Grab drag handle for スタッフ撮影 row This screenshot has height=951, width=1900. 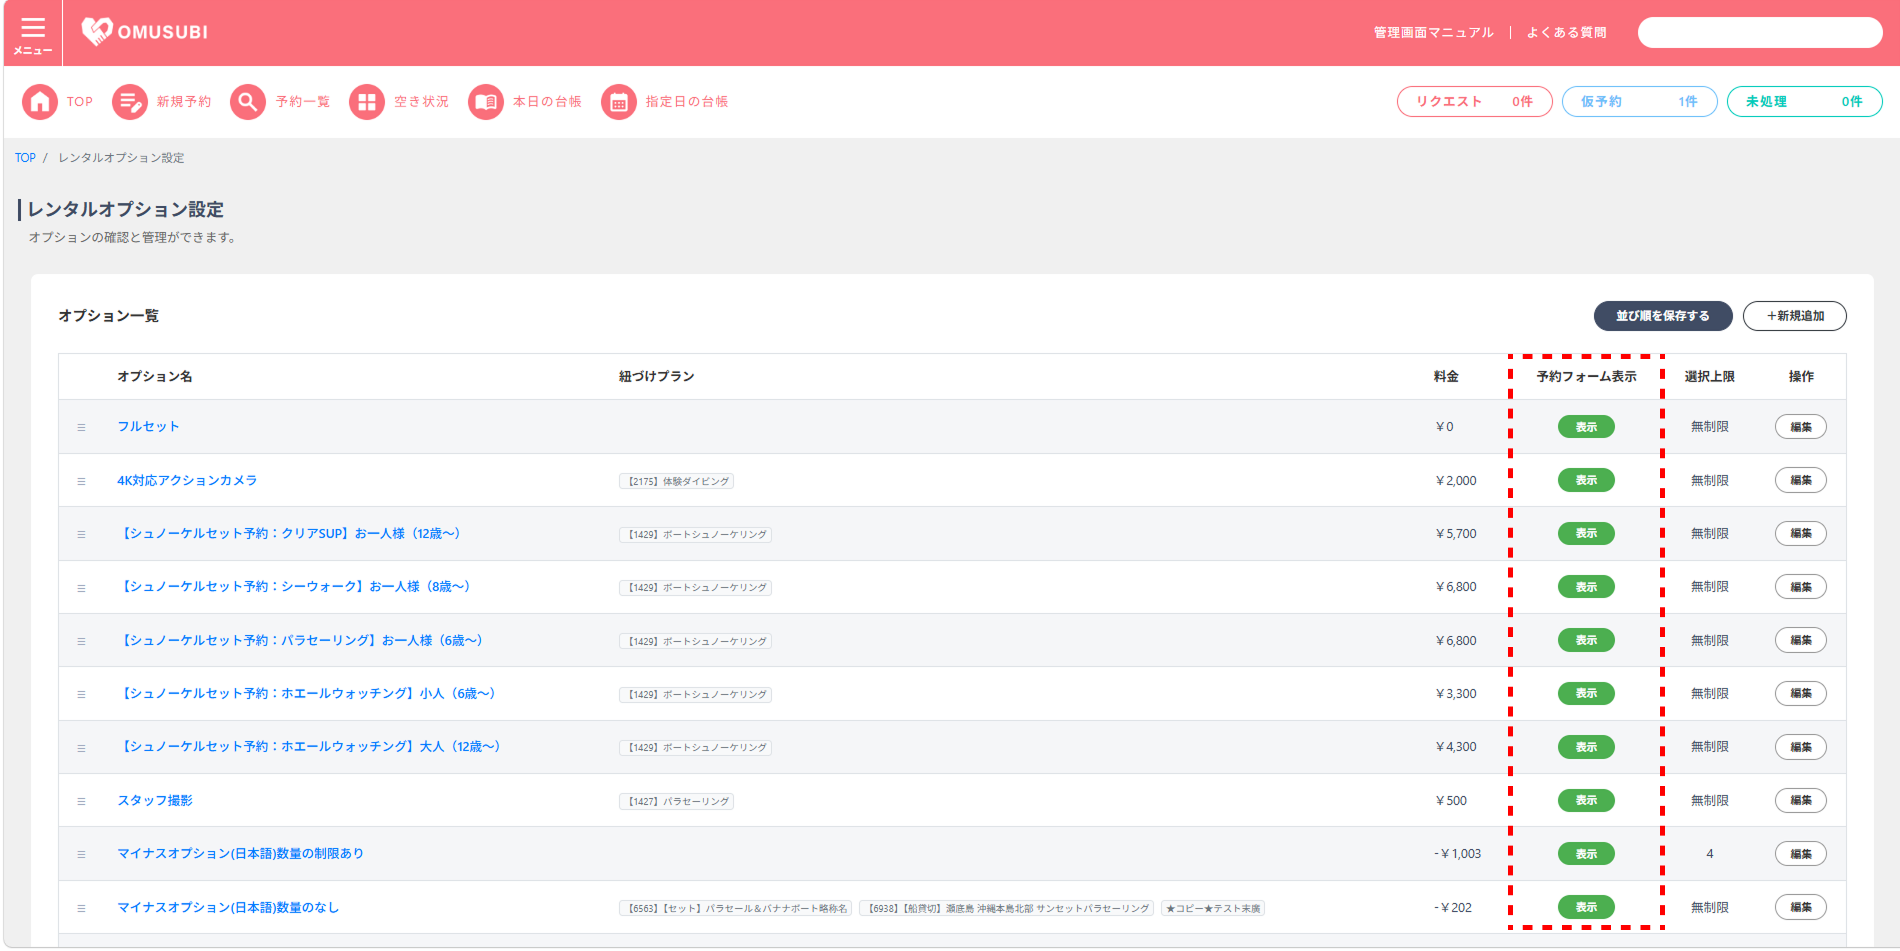[x=82, y=801]
